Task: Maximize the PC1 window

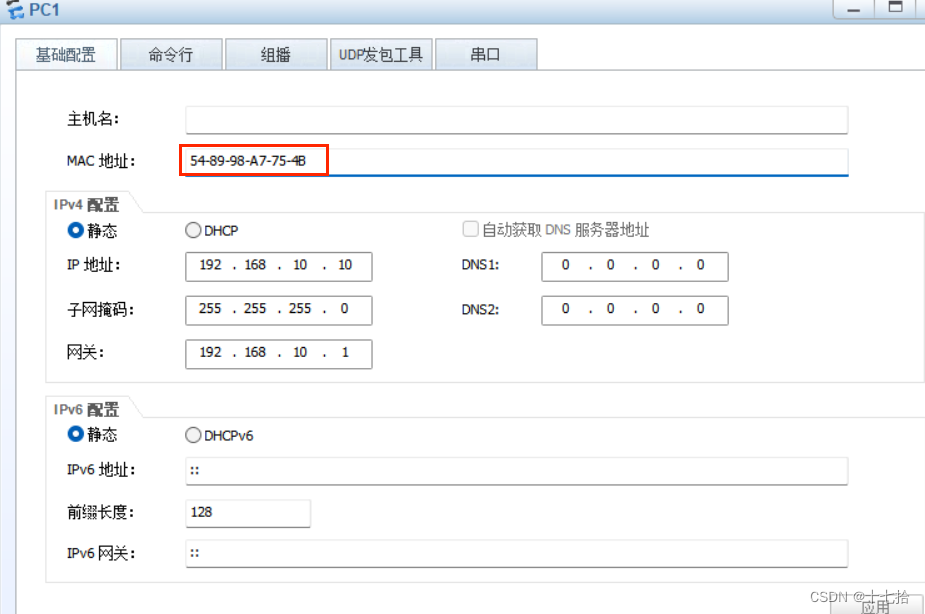Action: 896,8
